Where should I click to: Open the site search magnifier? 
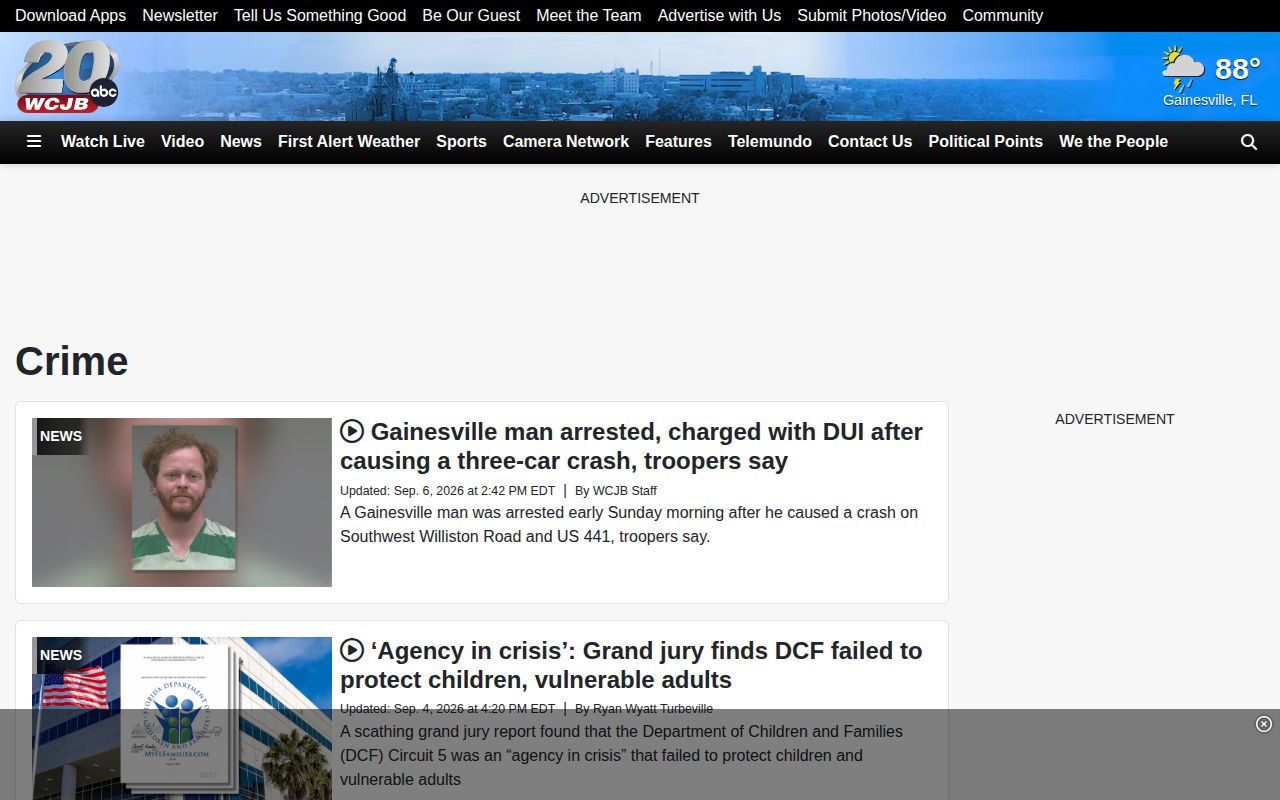(1249, 142)
